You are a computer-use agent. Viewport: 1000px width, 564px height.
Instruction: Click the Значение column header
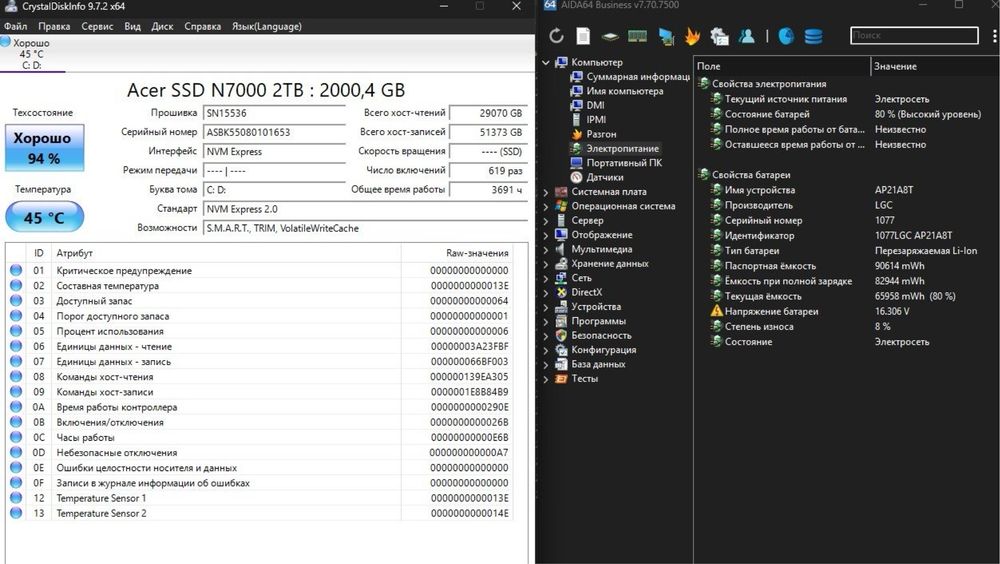(x=935, y=66)
